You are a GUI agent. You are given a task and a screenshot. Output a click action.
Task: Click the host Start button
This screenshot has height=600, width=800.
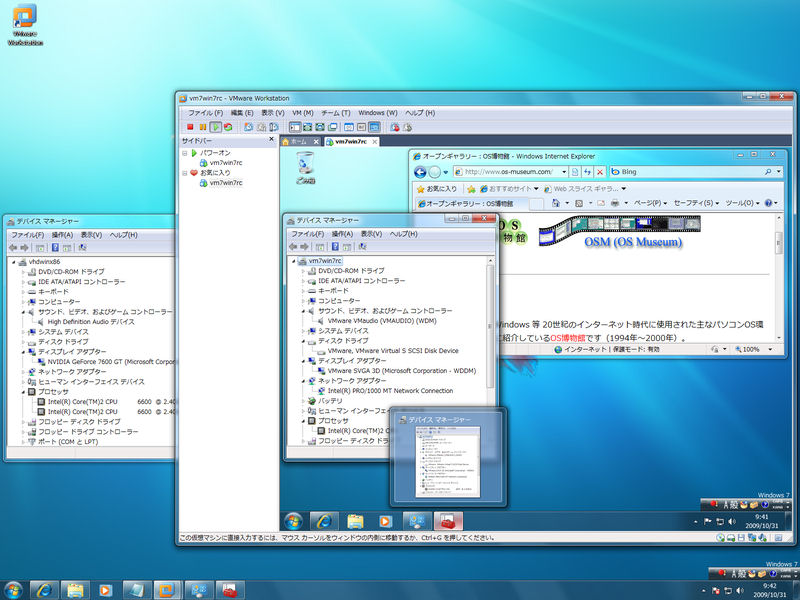(13, 590)
